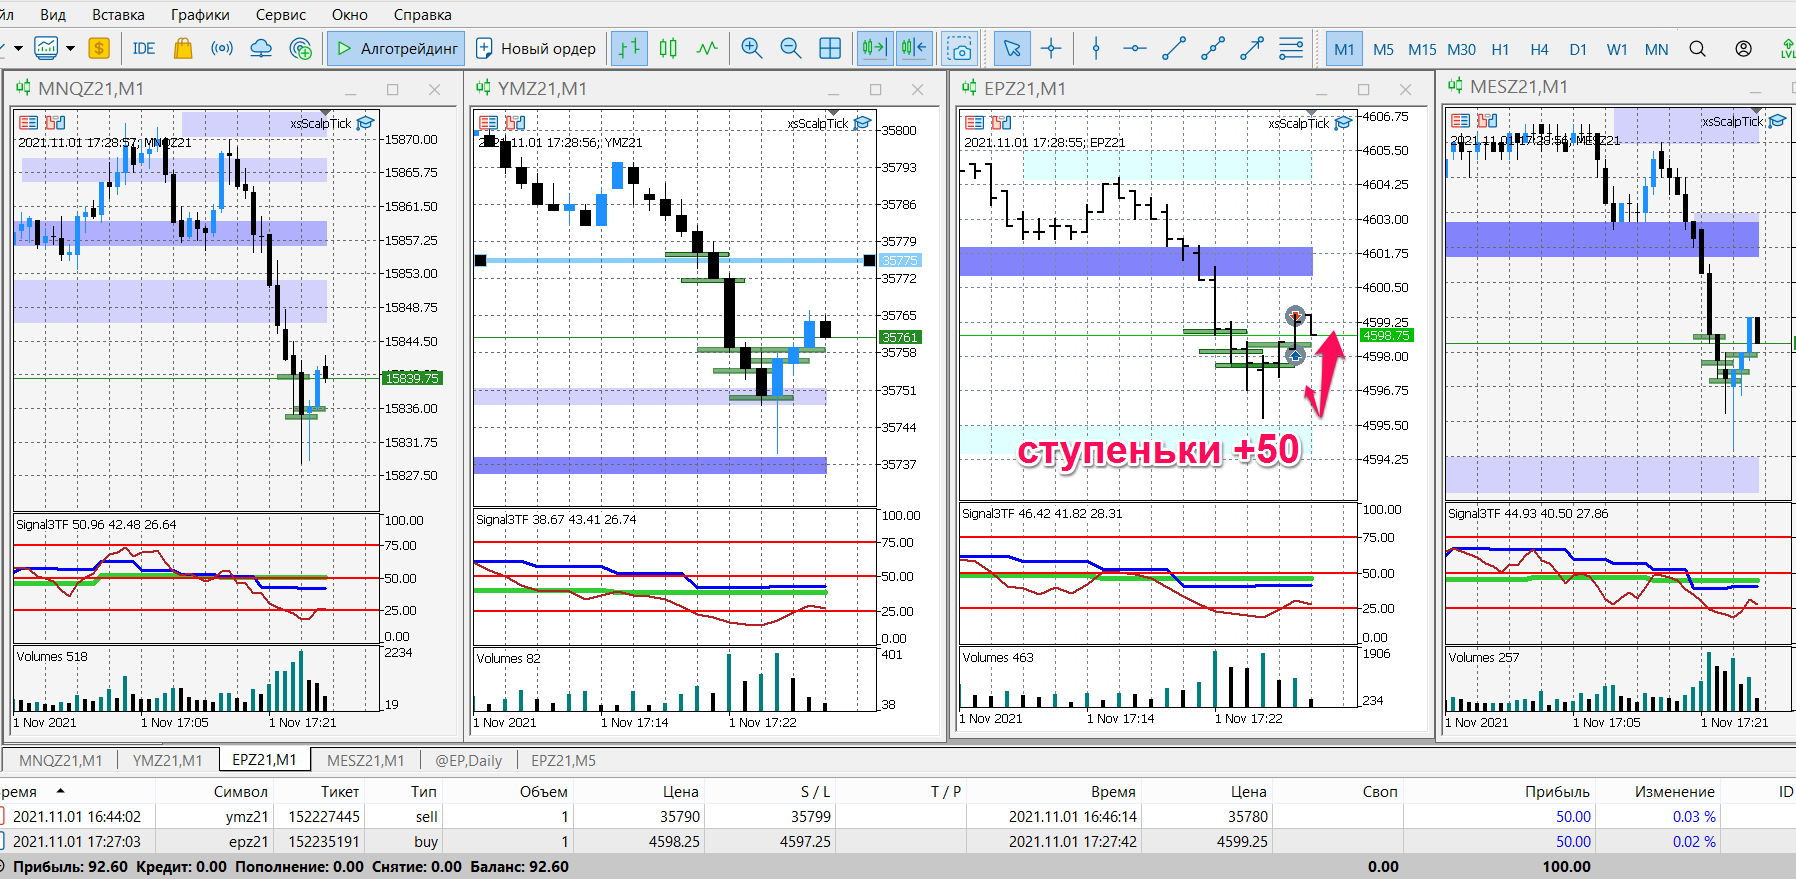Sort history by Символ column
The height and width of the screenshot is (892, 1796).
click(241, 791)
